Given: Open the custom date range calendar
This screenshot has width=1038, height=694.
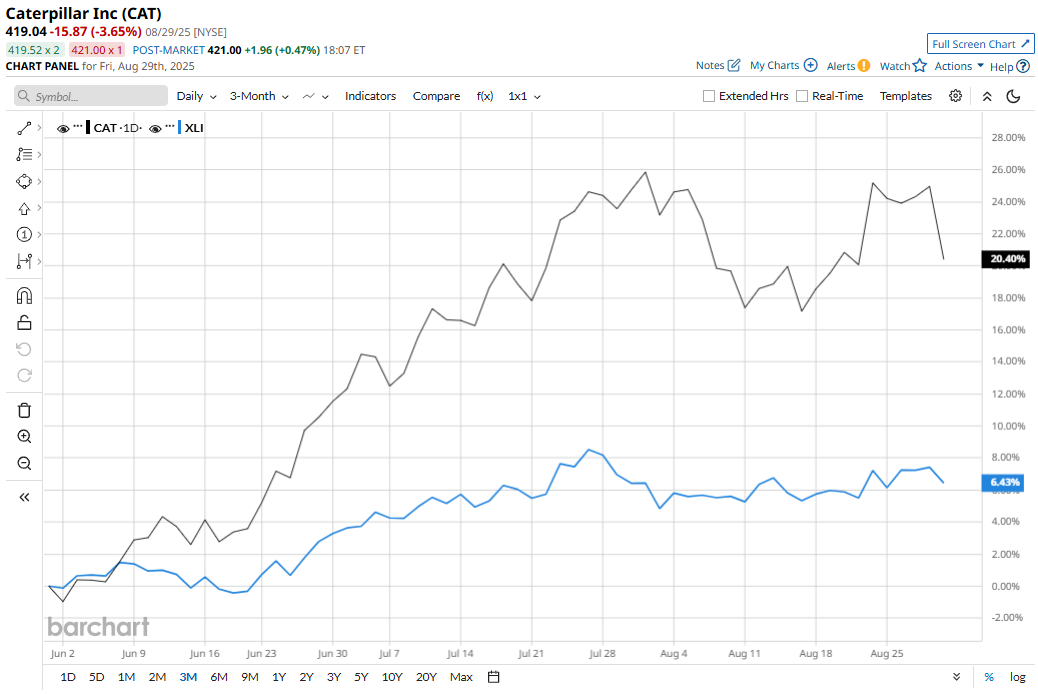Looking at the screenshot, I should [x=493, y=677].
